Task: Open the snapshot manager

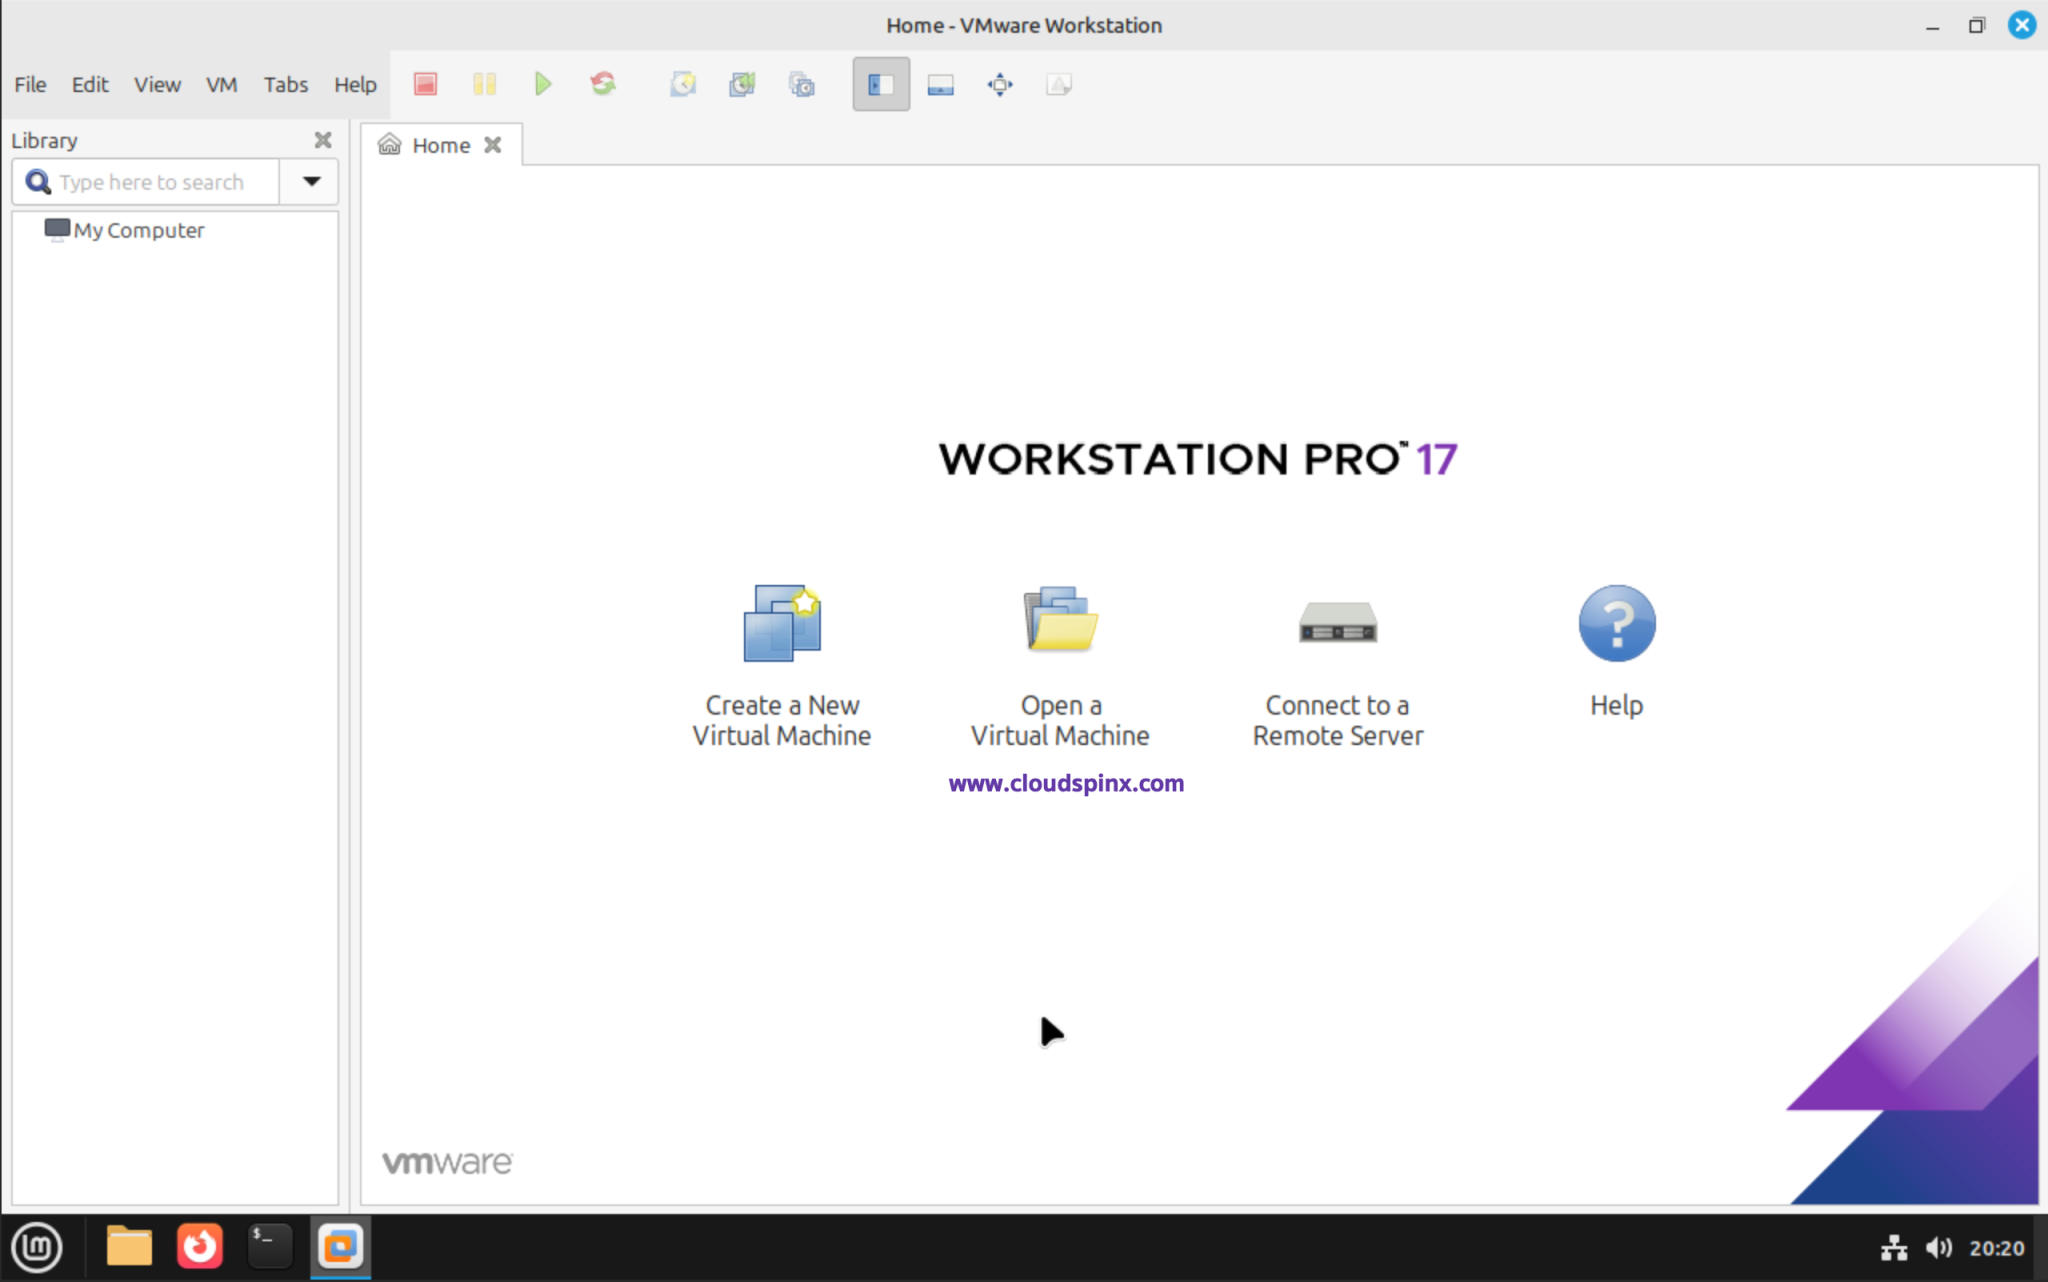Action: pos(802,84)
